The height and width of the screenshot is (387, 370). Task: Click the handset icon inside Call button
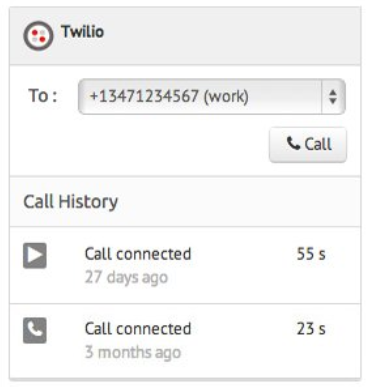(x=293, y=144)
